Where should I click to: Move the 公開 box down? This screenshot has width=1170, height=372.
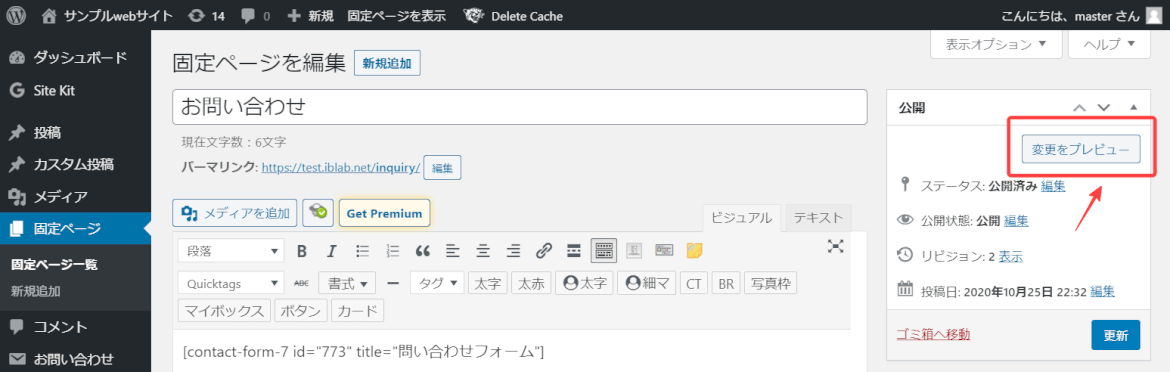(x=1104, y=107)
